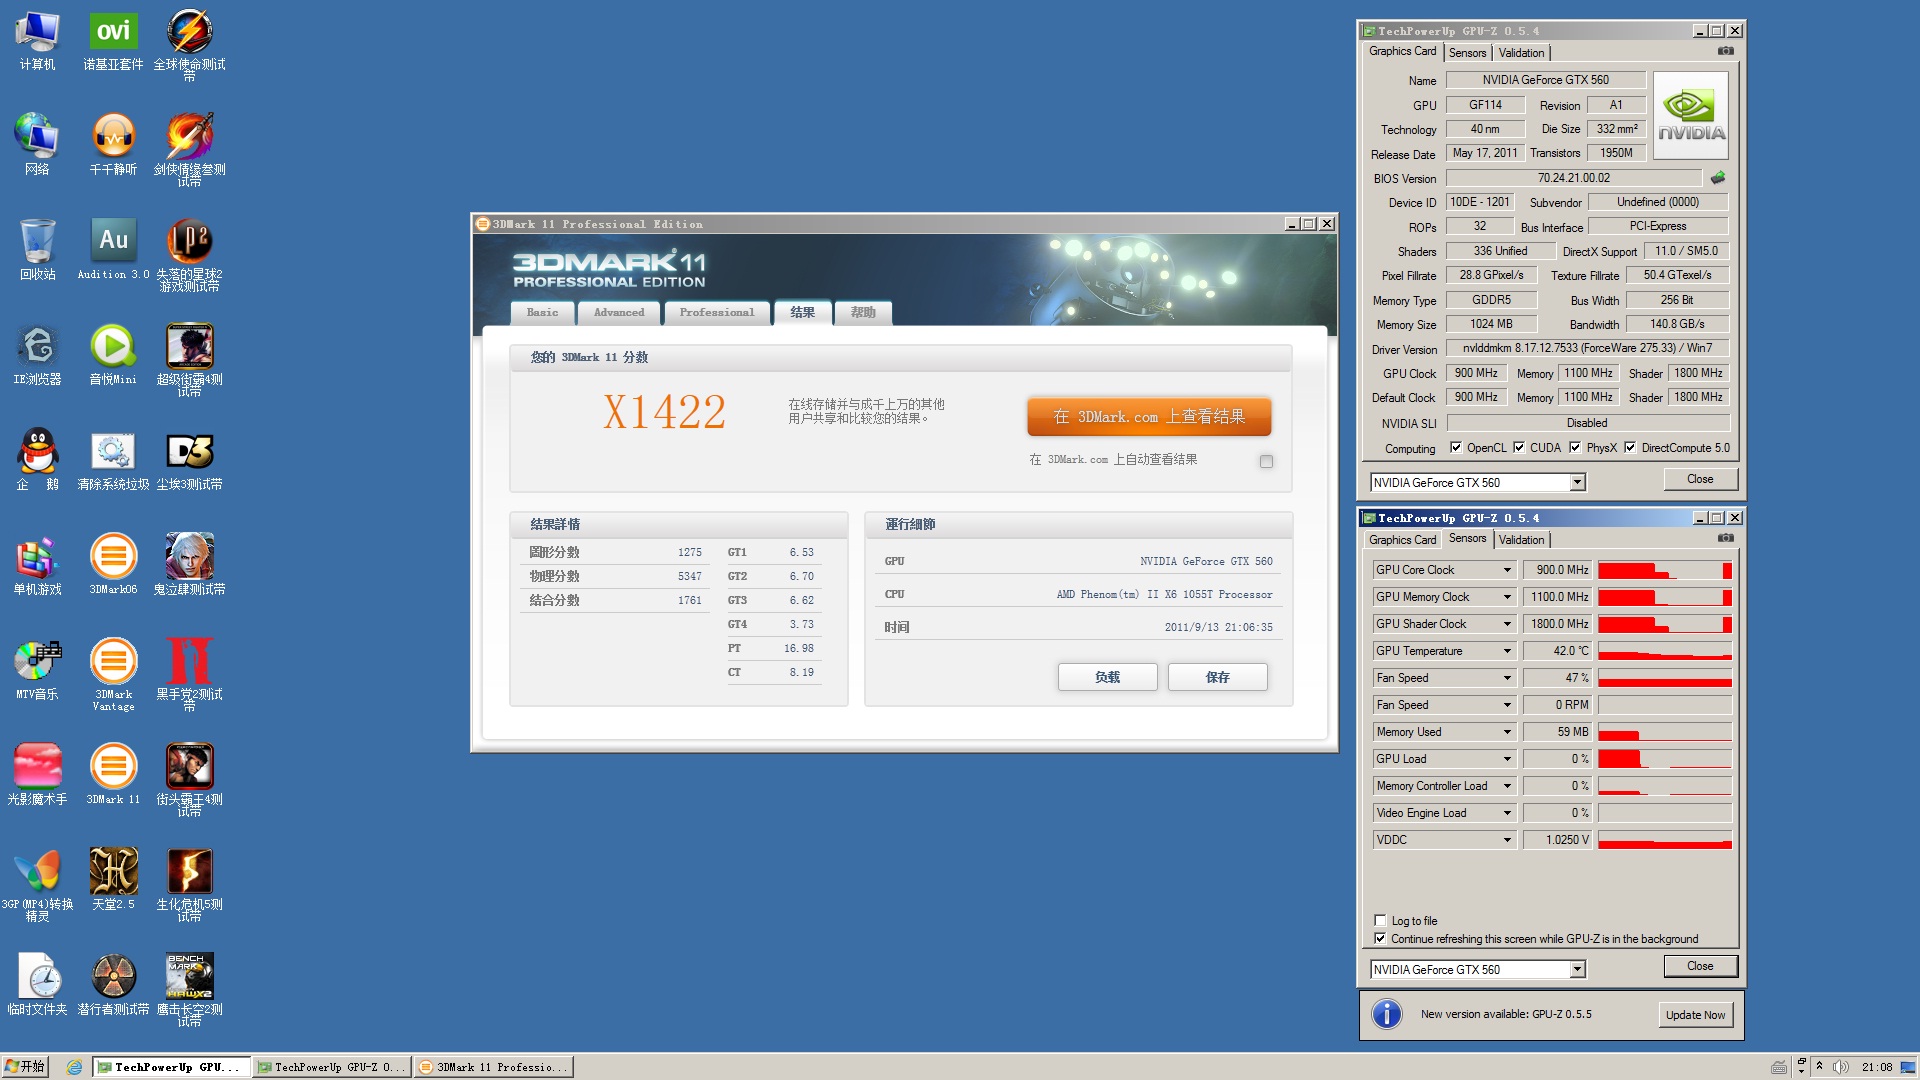Expand the GPU Core Clock sensor dropdown
1920x1080 pixels.
(x=1507, y=570)
